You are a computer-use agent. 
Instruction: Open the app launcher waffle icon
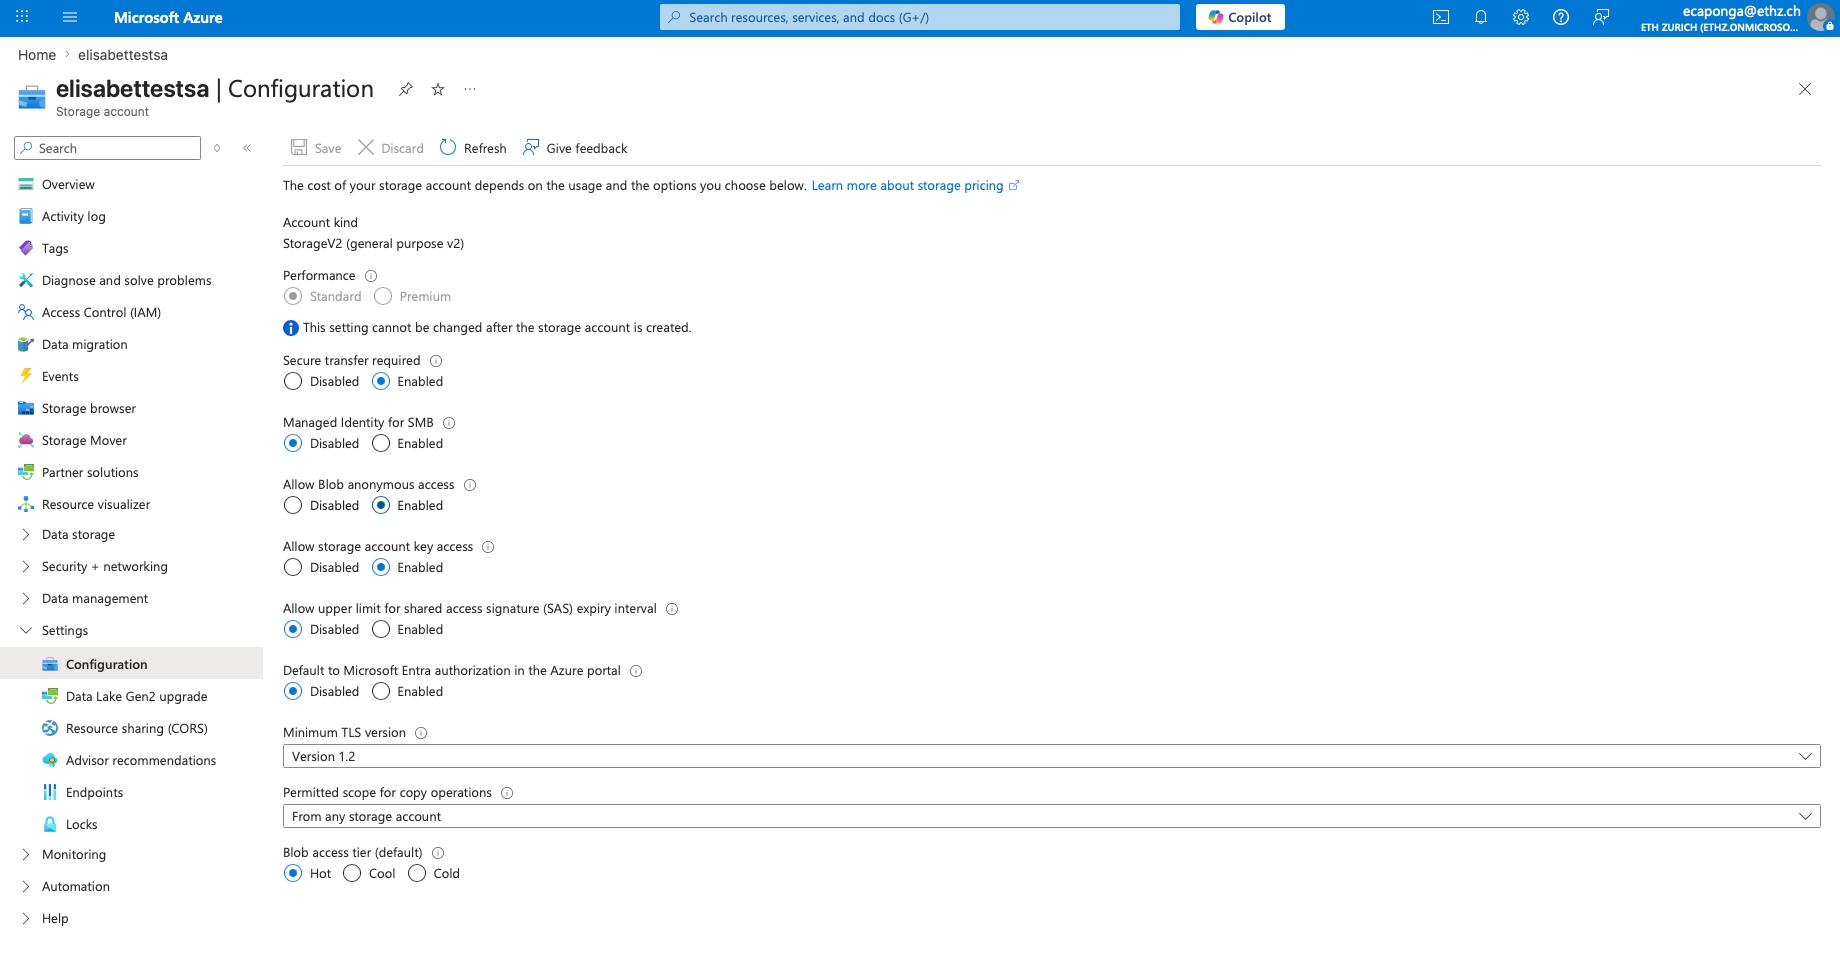(22, 17)
